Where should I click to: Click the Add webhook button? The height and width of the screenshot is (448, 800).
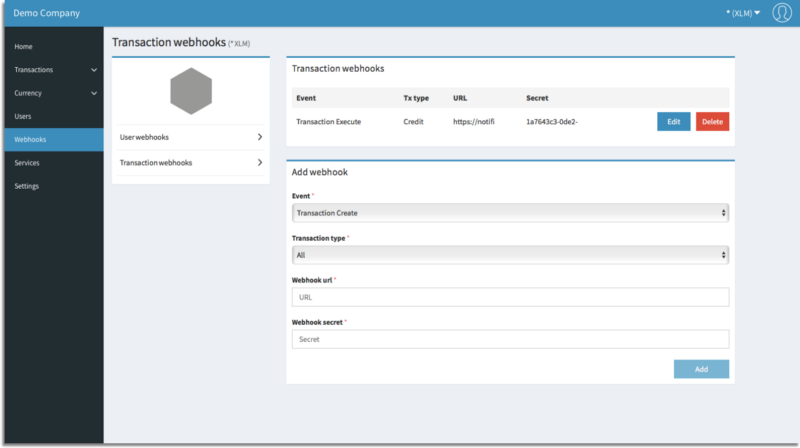click(701, 369)
